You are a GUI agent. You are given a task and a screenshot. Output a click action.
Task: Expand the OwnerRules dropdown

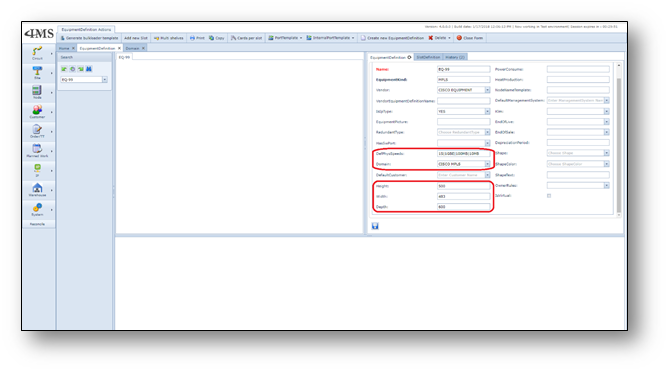click(606, 185)
